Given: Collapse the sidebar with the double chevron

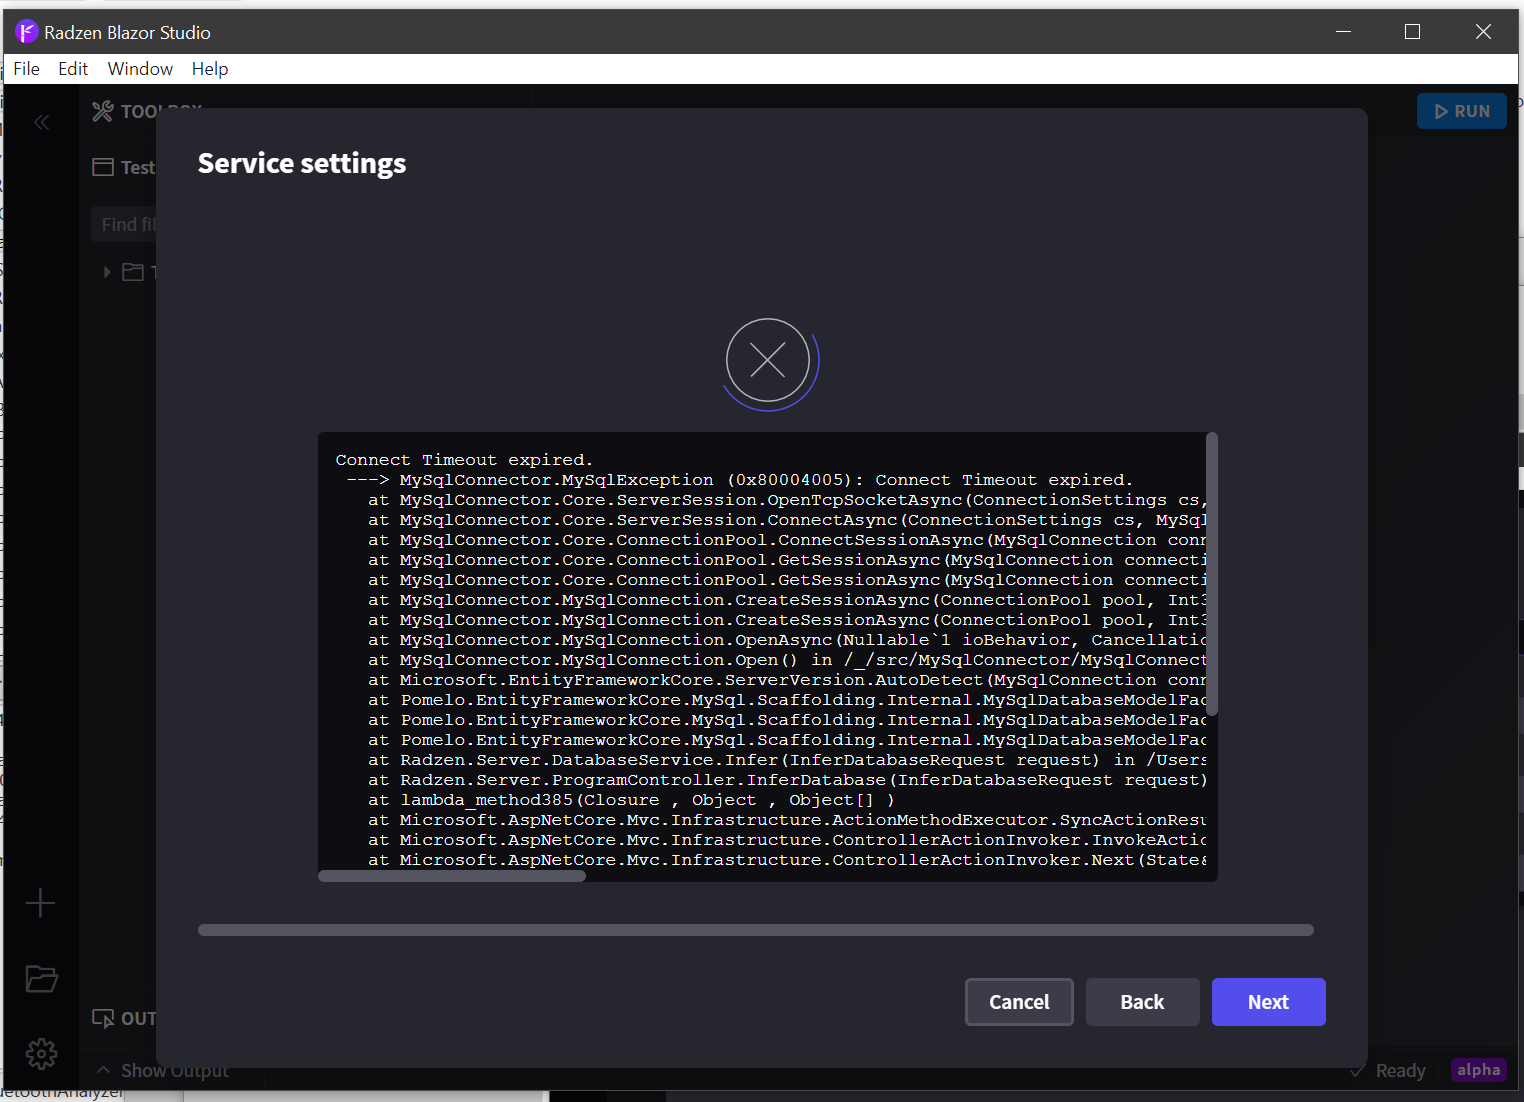Looking at the screenshot, I should pyautogui.click(x=41, y=122).
